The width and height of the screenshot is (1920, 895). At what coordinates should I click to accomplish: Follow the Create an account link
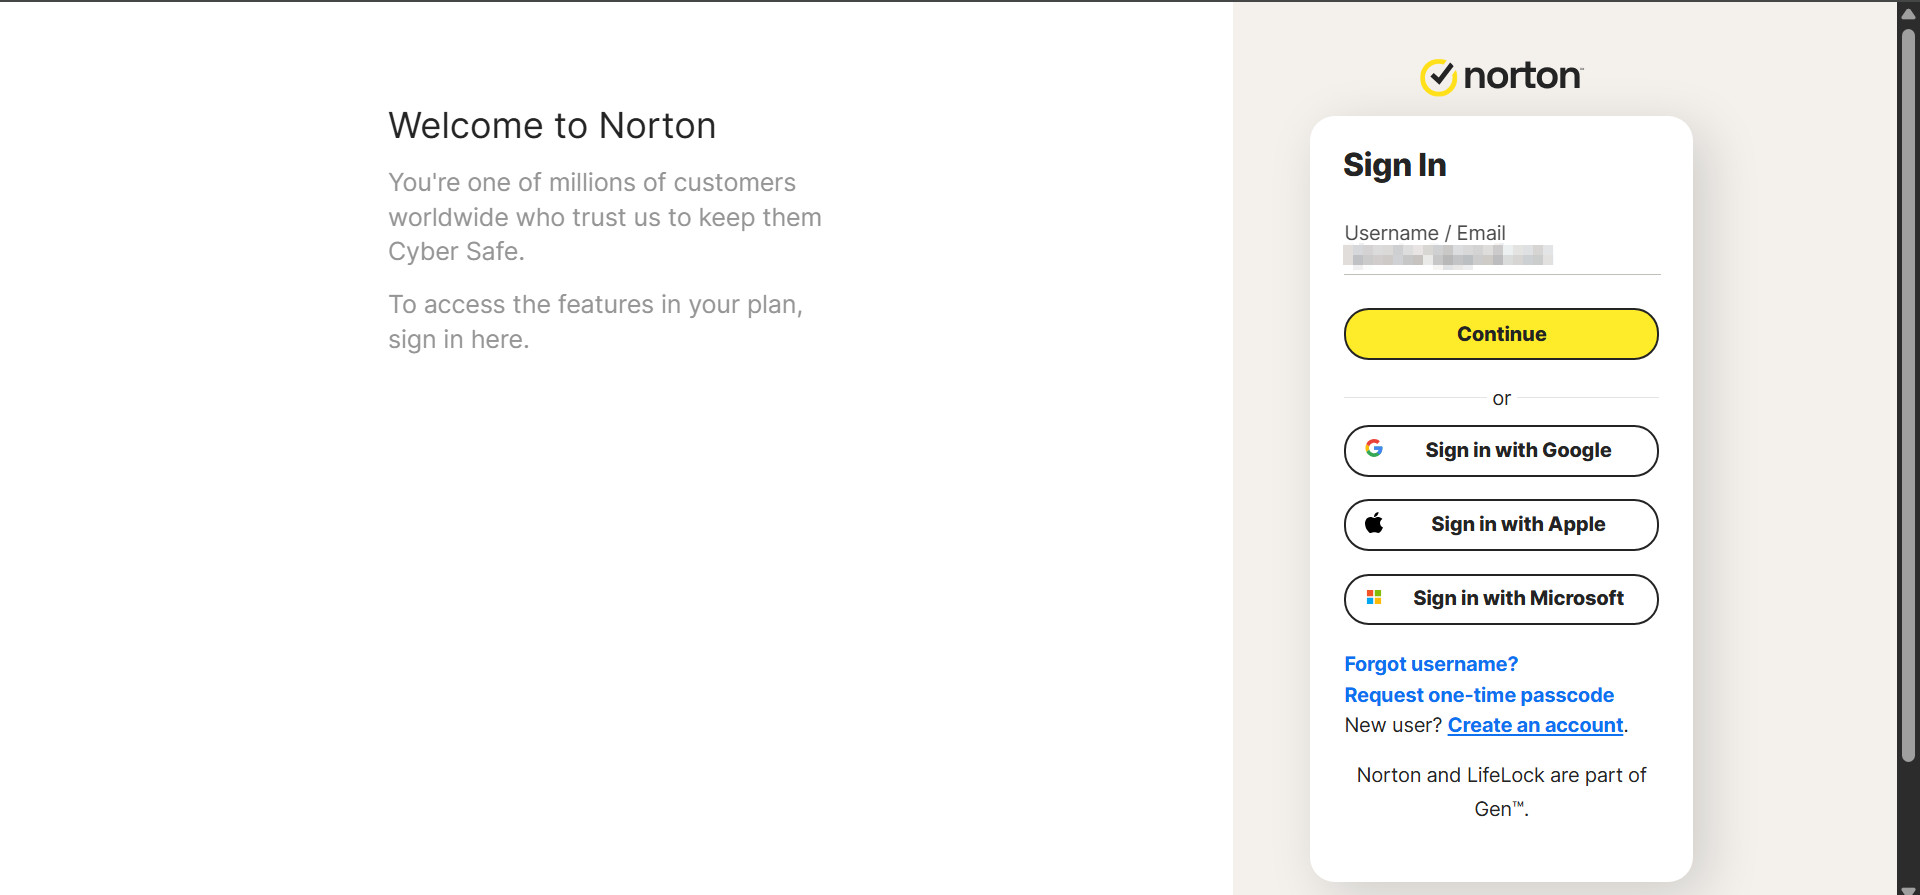(x=1535, y=725)
